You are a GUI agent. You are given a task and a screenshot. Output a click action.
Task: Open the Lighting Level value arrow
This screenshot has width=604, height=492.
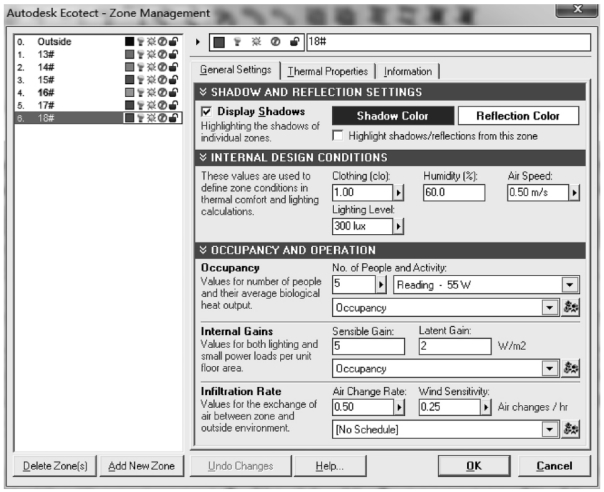398,226
